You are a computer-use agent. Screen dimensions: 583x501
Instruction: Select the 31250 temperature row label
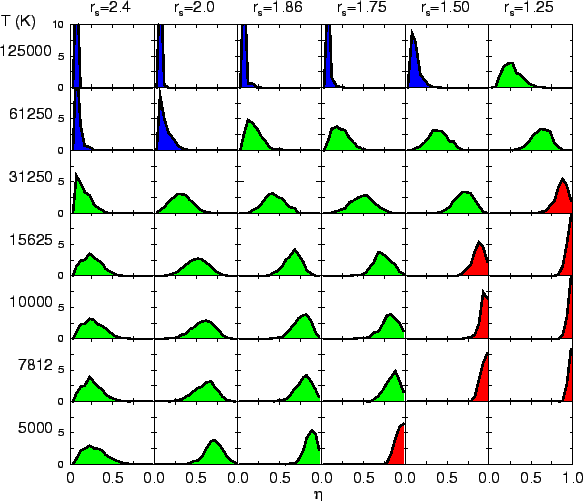point(31,177)
